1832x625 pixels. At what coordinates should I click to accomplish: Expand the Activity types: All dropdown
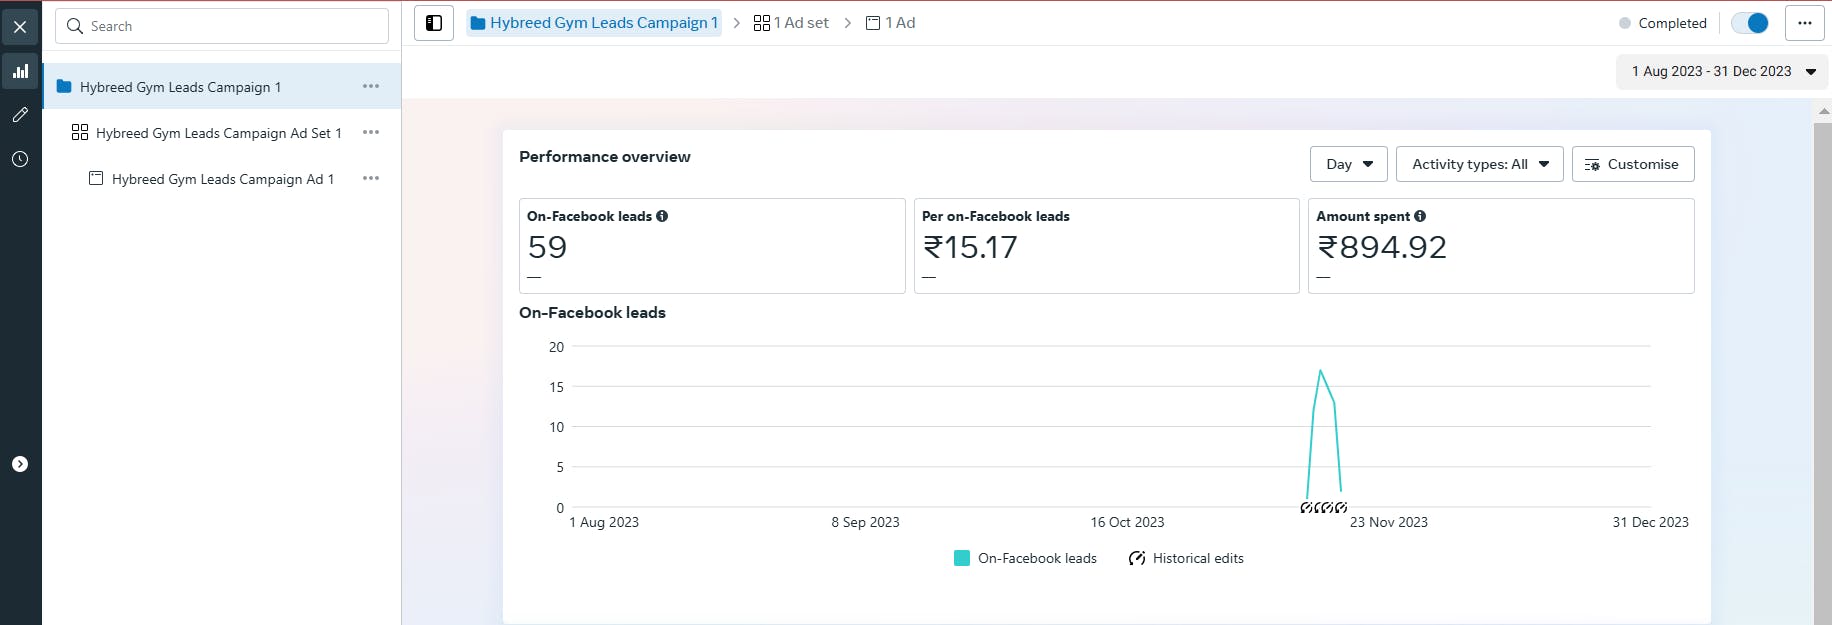1479,164
